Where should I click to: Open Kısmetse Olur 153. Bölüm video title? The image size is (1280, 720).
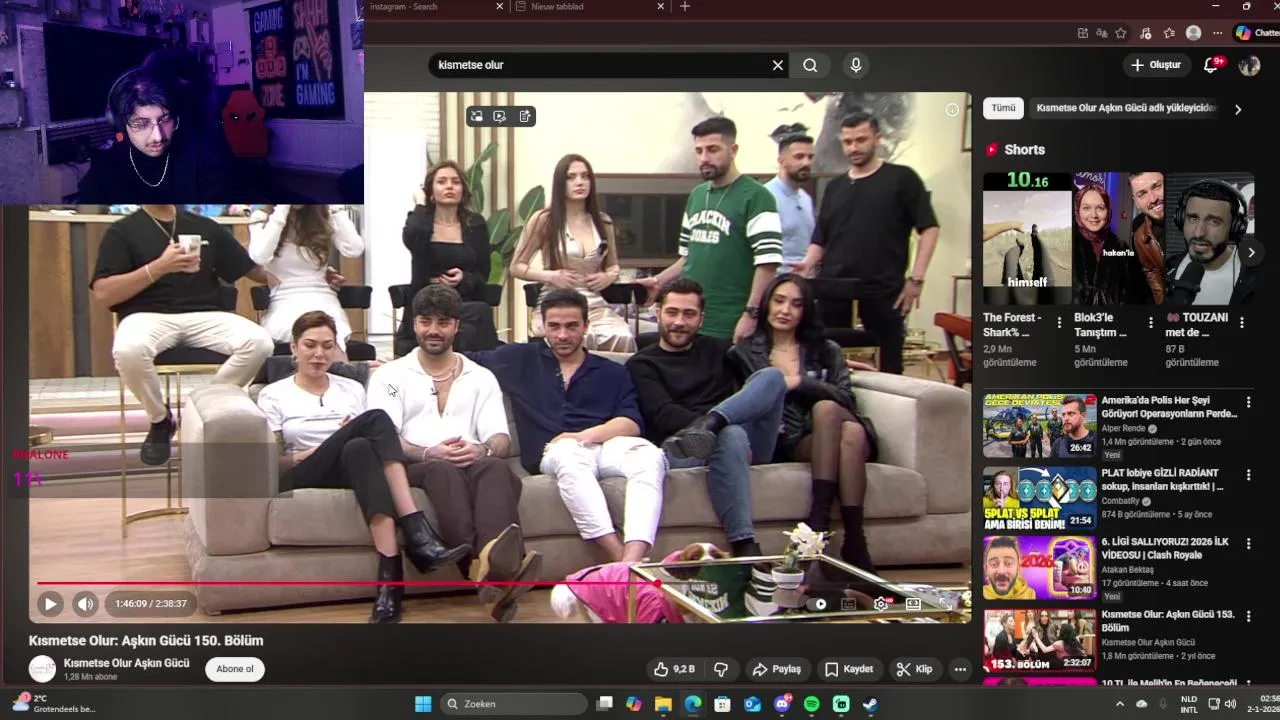[x=1168, y=621]
